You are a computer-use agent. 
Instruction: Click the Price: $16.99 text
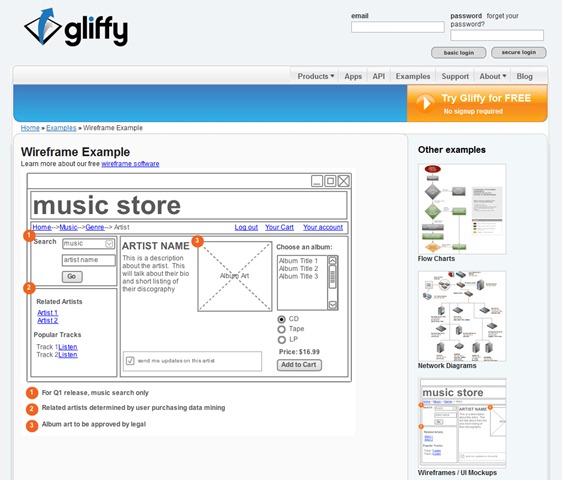[x=299, y=352]
